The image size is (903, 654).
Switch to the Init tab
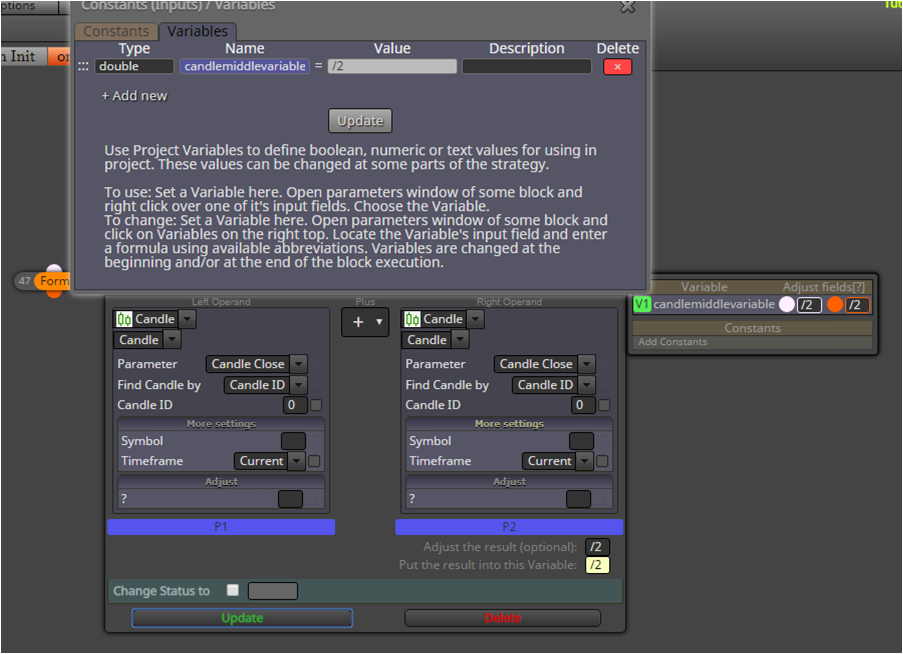click(x=22, y=56)
